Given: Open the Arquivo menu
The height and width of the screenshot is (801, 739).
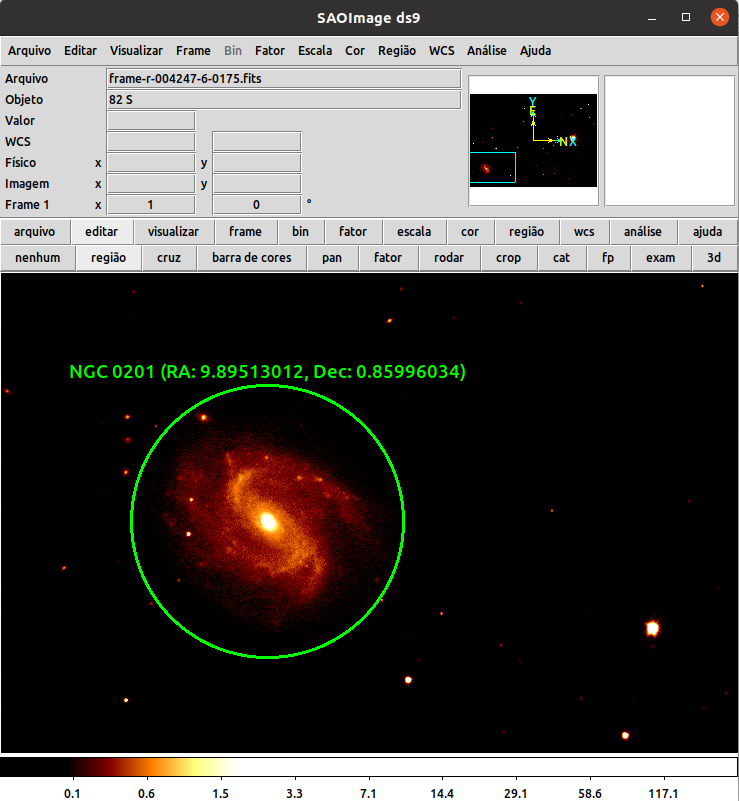Looking at the screenshot, I should point(29,50).
